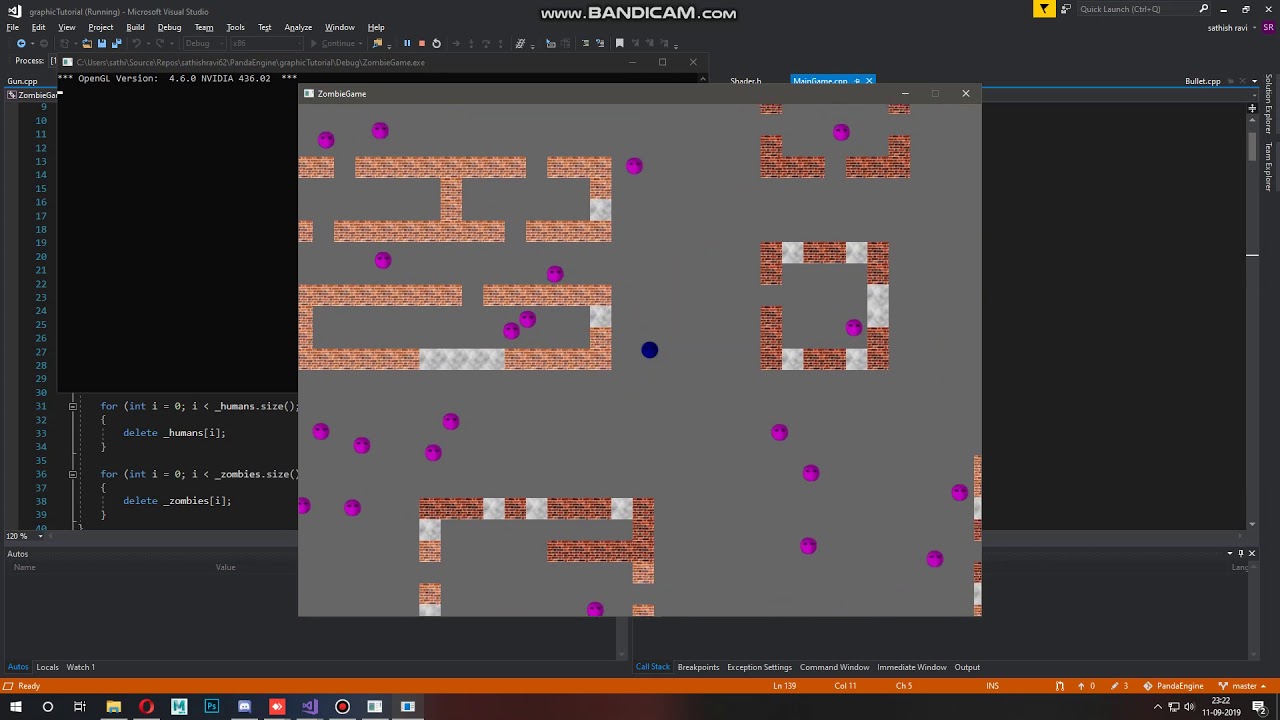The width and height of the screenshot is (1280, 720).
Task: Collapse the _zombies for loop block
Action: [72, 474]
